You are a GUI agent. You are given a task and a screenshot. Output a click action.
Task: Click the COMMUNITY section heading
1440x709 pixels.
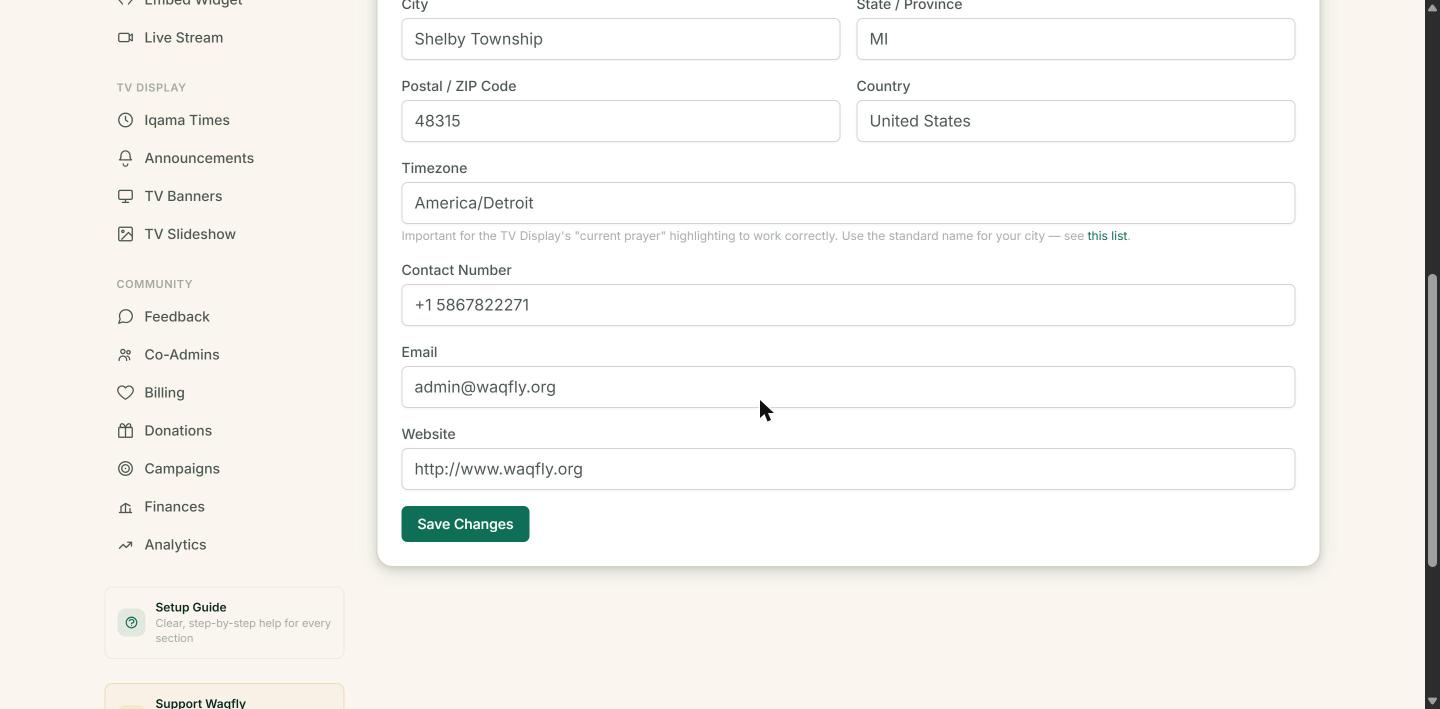click(x=154, y=284)
